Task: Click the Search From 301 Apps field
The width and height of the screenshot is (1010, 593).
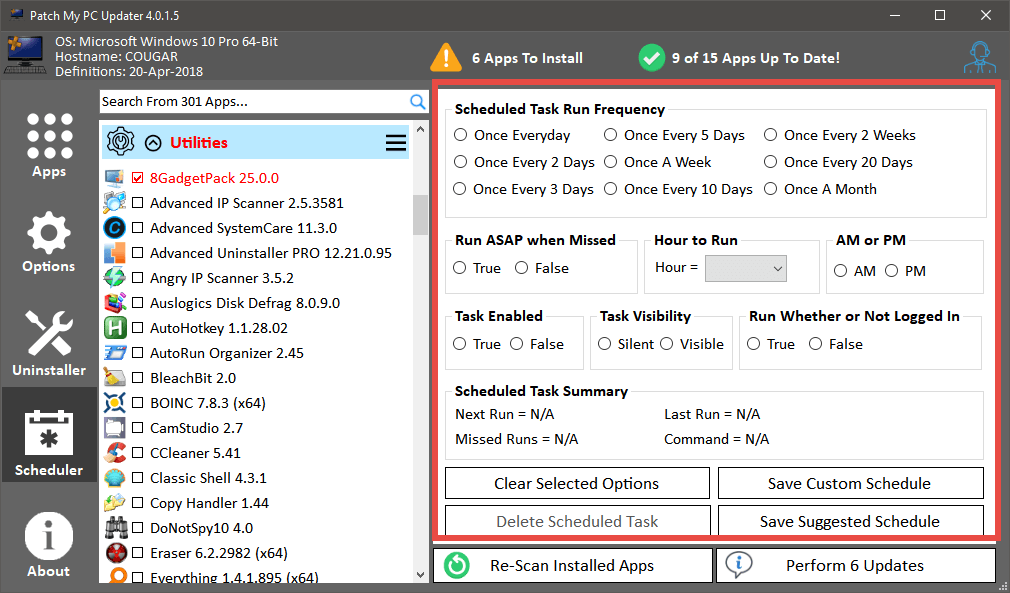Action: pos(253,101)
